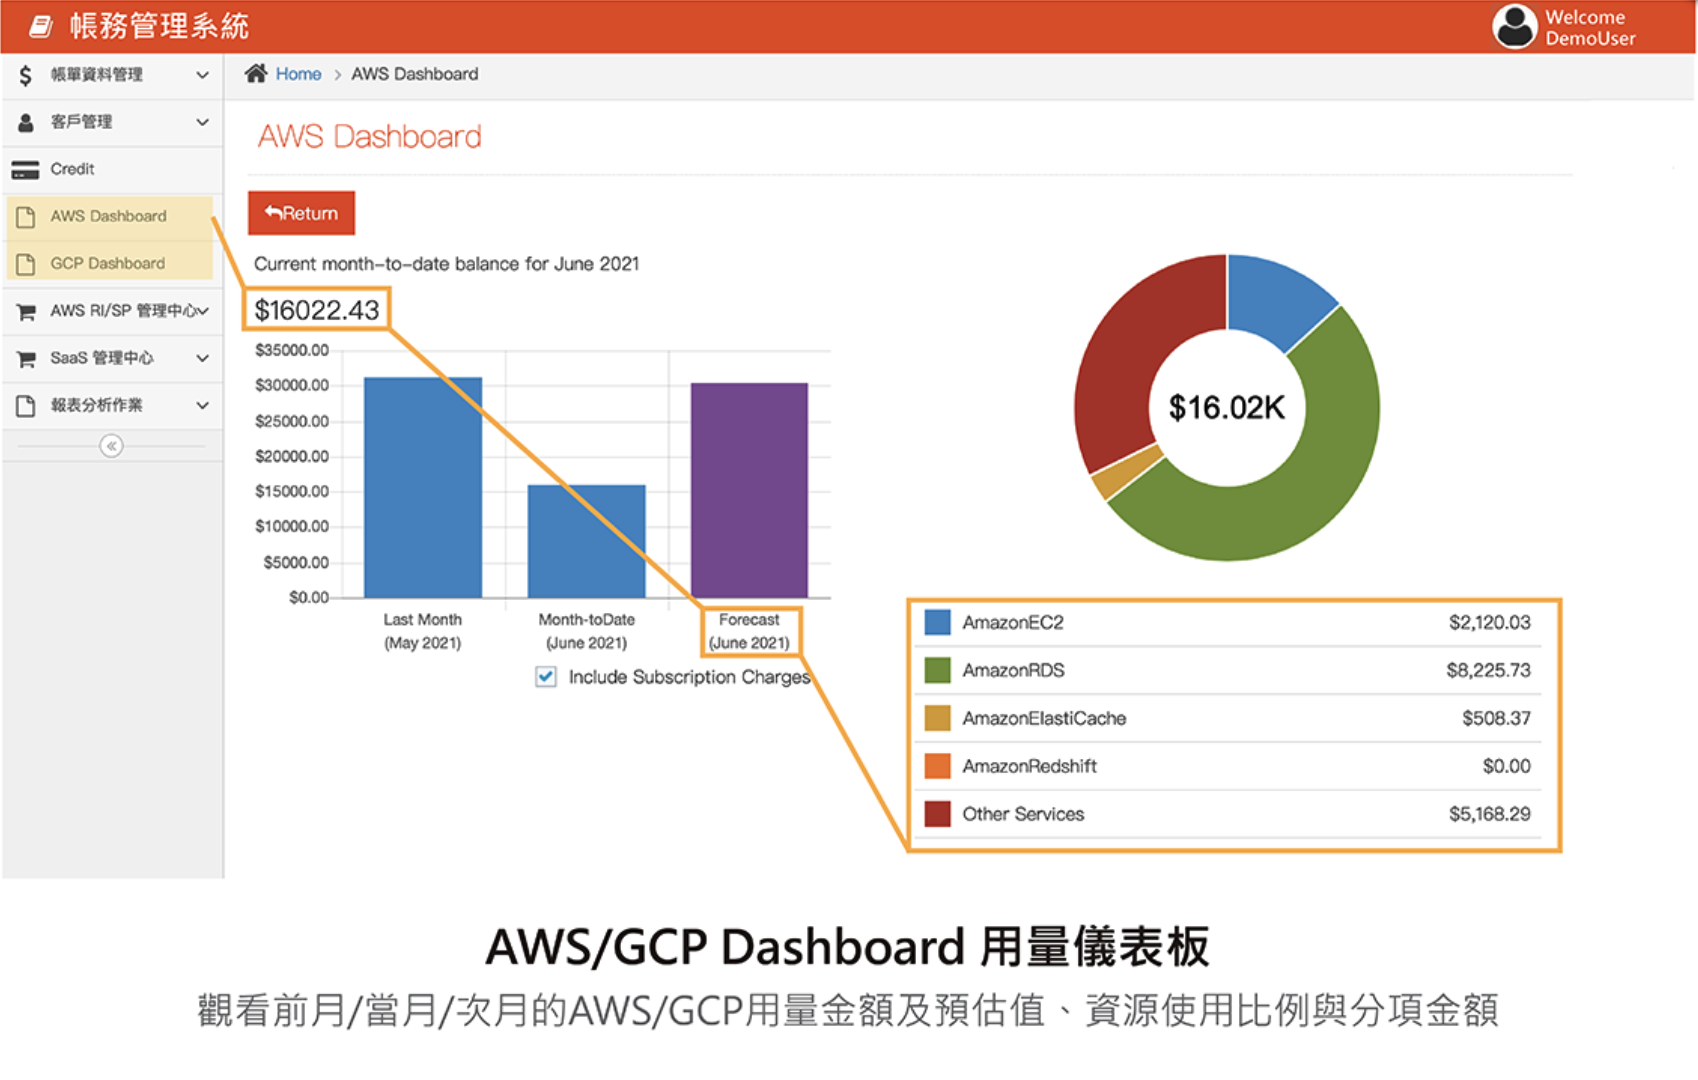1698x1080 pixels.
Task: Click AmazonEC2 legend label
Action: tap(1013, 622)
